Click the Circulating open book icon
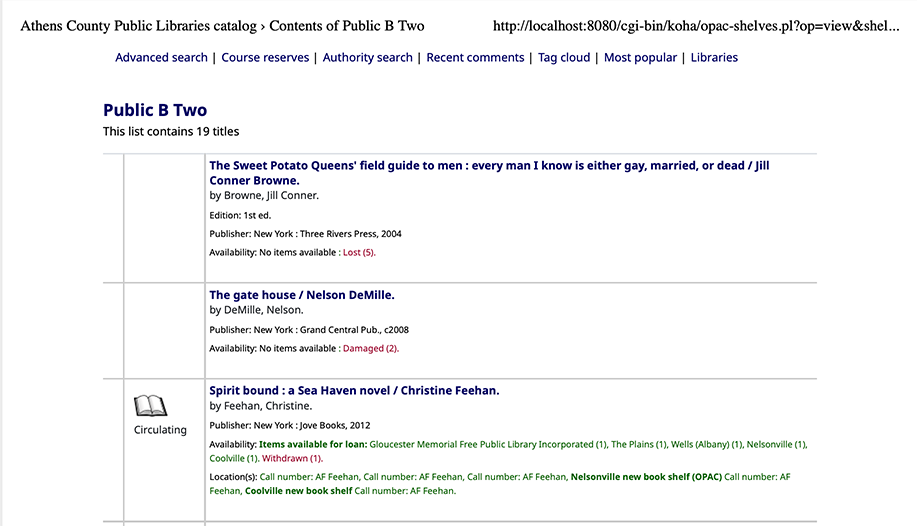The image size is (917, 526). (x=150, y=405)
